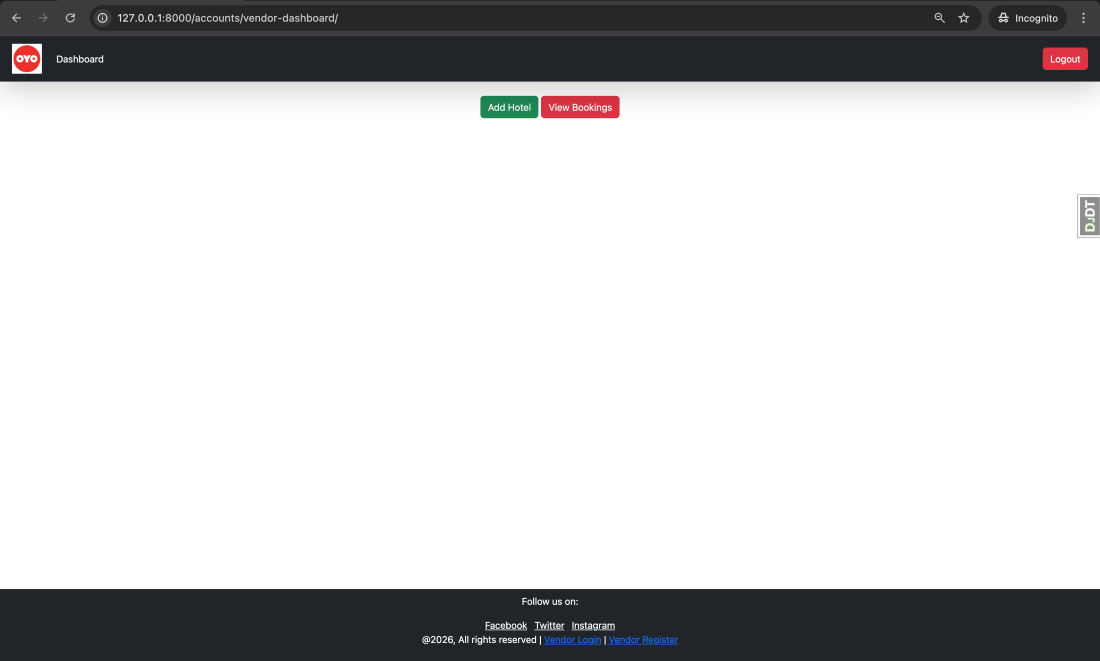This screenshot has height=661, width=1100.
Task: Open the zoom magnifier icon in address bar
Action: coord(939,18)
